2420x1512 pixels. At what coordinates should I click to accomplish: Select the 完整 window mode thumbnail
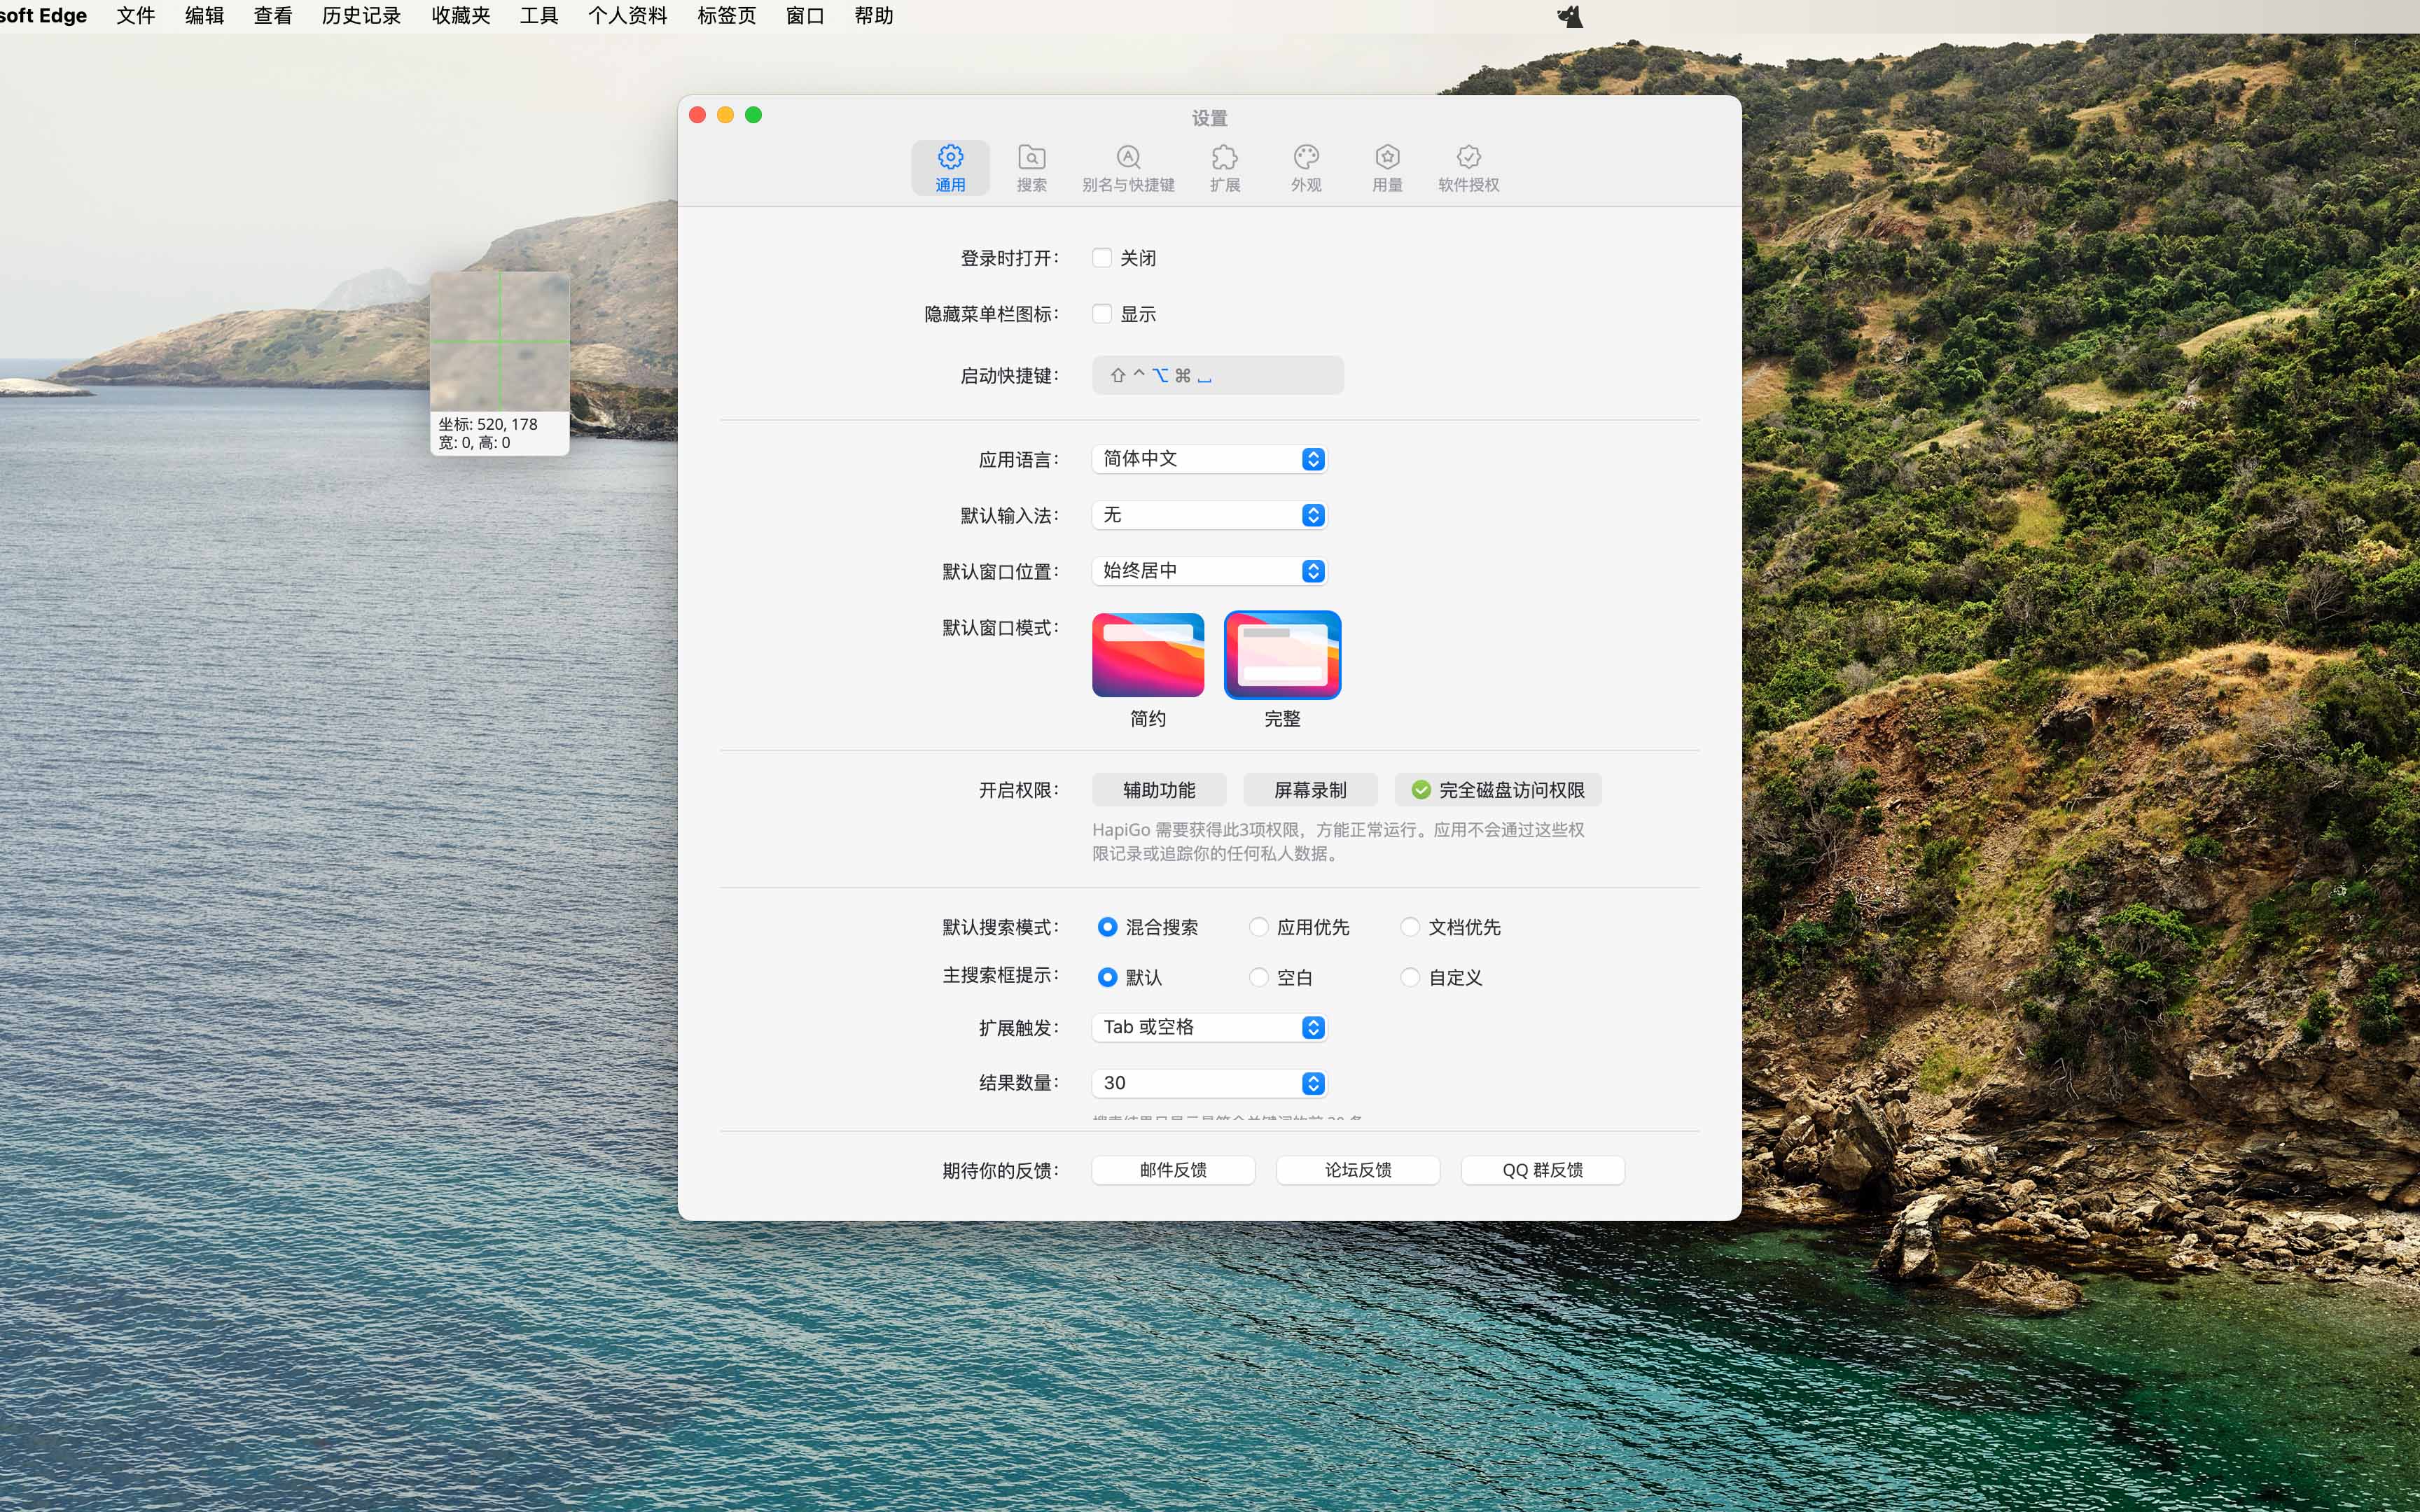click(1282, 655)
